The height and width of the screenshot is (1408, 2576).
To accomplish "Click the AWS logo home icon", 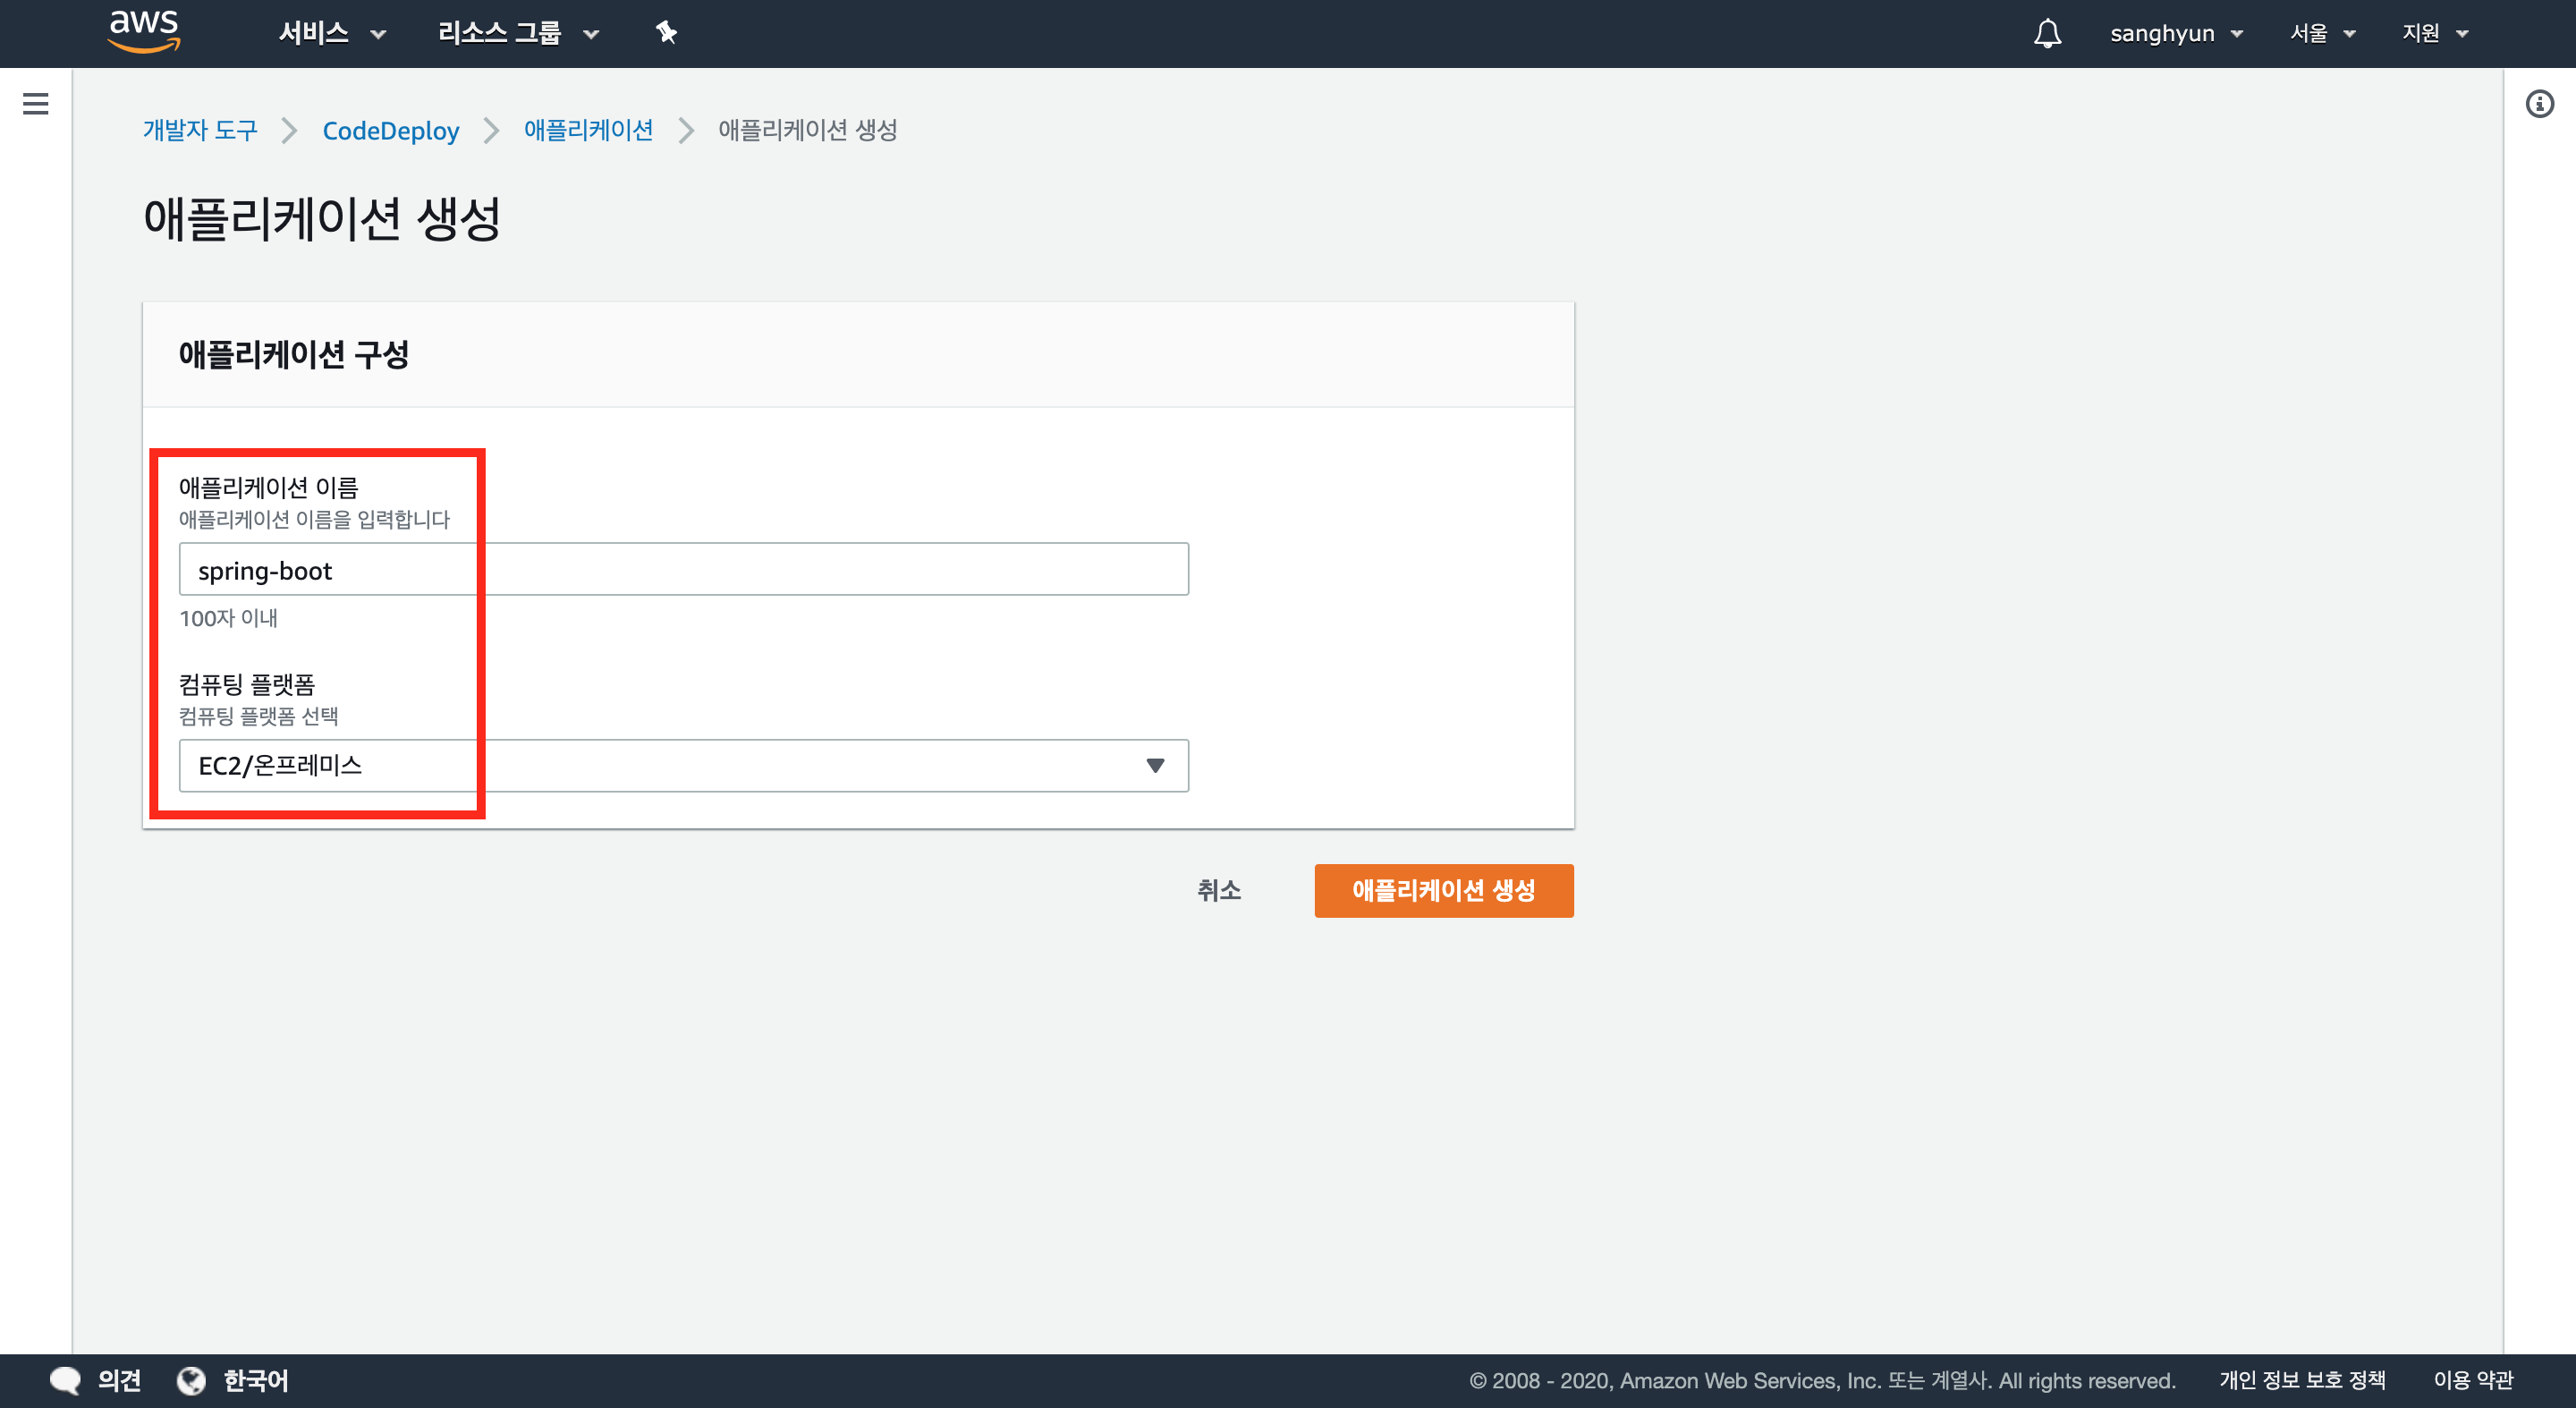I will pyautogui.click(x=144, y=31).
